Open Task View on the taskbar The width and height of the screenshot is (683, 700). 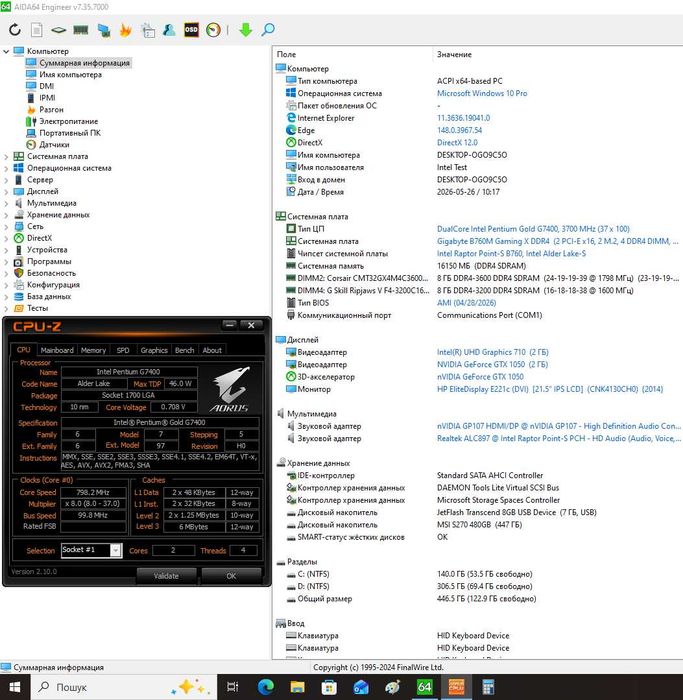(x=233, y=687)
